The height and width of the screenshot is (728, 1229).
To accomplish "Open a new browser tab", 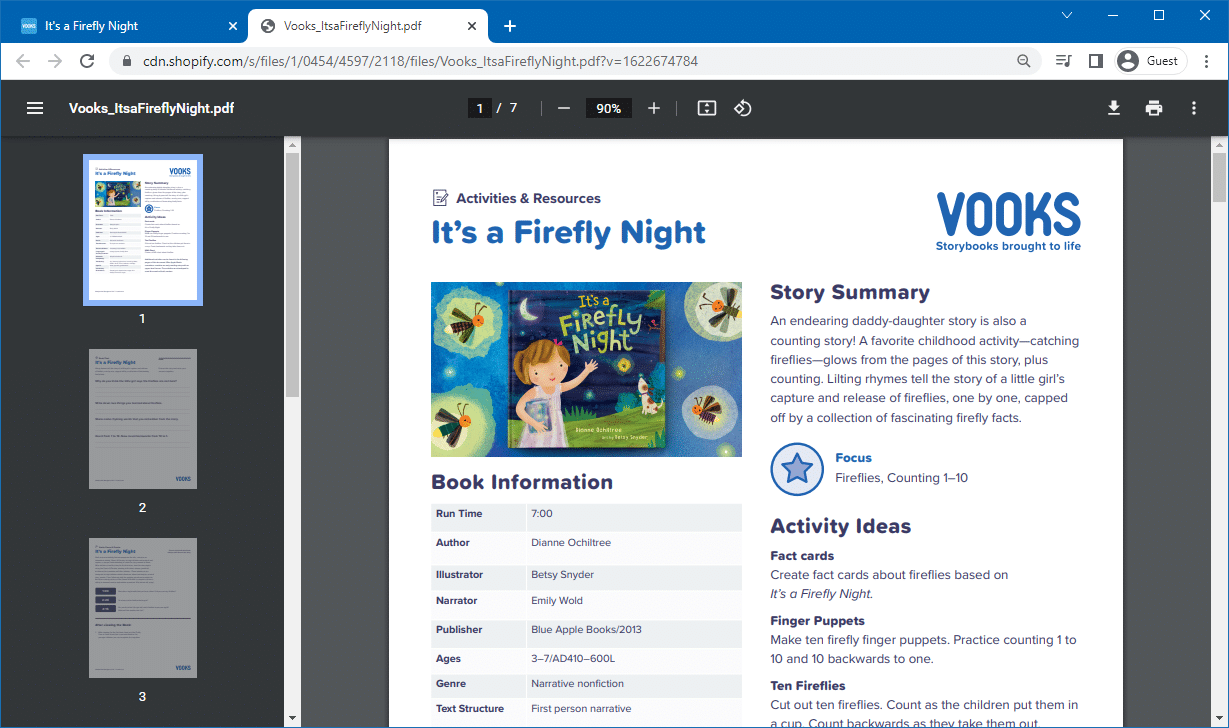I will pyautogui.click(x=510, y=25).
